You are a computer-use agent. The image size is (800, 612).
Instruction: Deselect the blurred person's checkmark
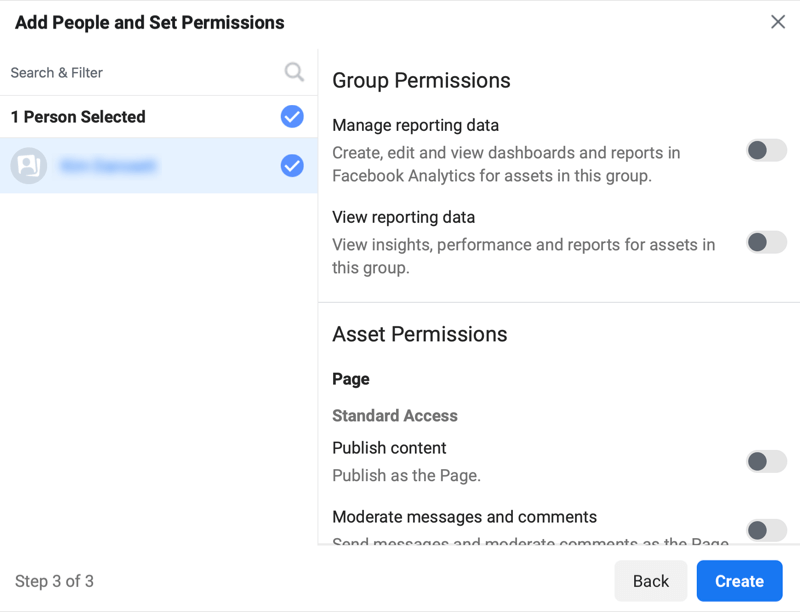click(x=292, y=166)
